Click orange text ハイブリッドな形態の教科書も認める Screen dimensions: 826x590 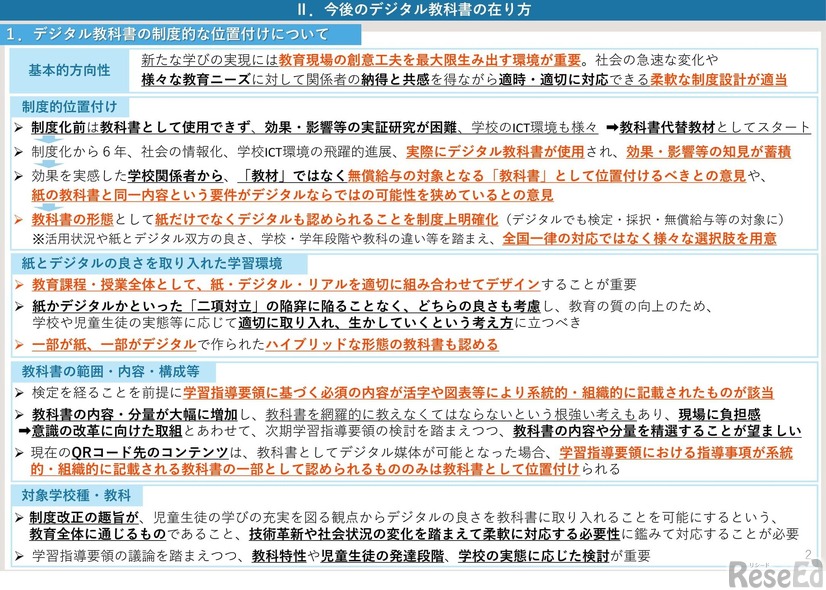point(382,345)
